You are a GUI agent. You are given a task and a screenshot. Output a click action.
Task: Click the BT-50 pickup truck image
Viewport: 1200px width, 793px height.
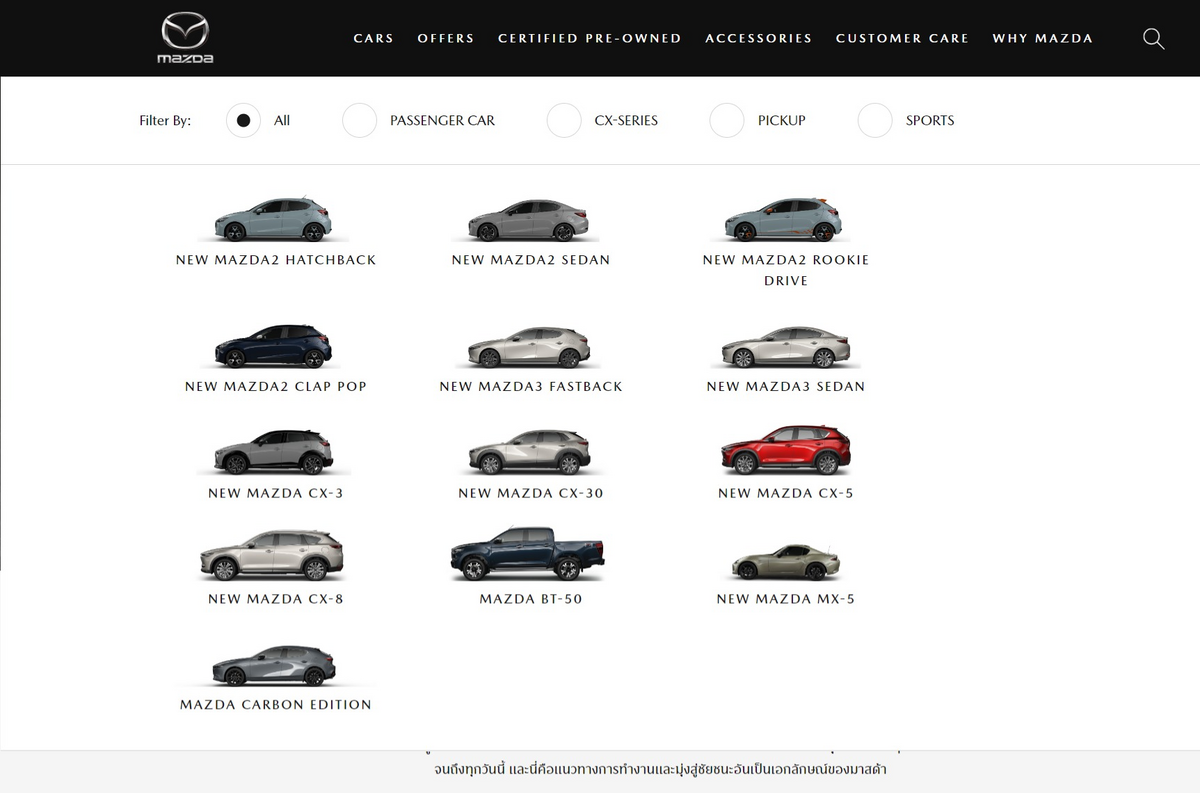[x=528, y=554]
